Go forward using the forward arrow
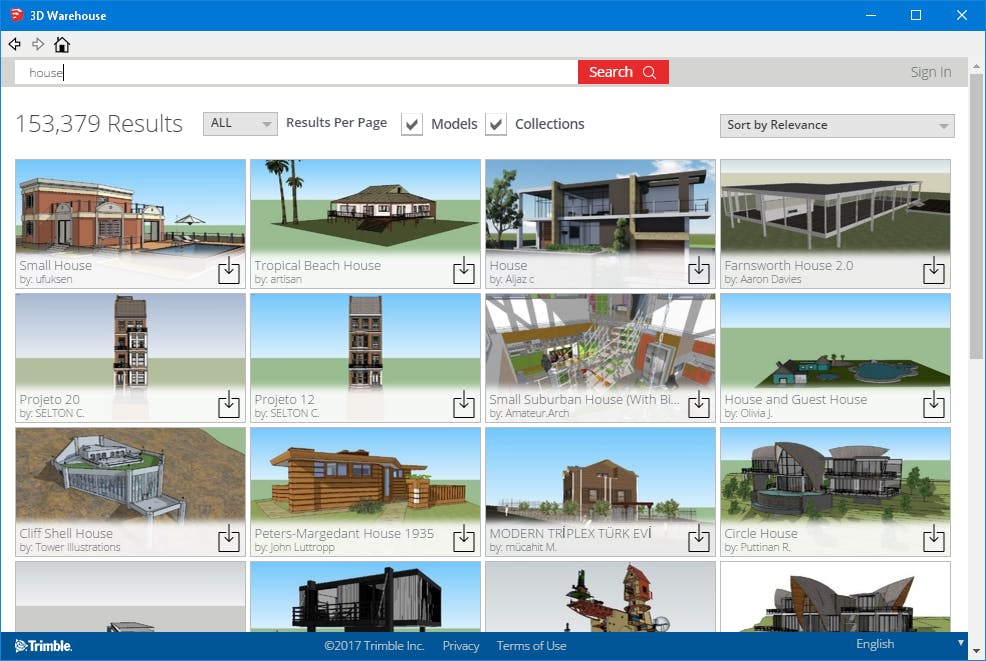 coord(38,44)
